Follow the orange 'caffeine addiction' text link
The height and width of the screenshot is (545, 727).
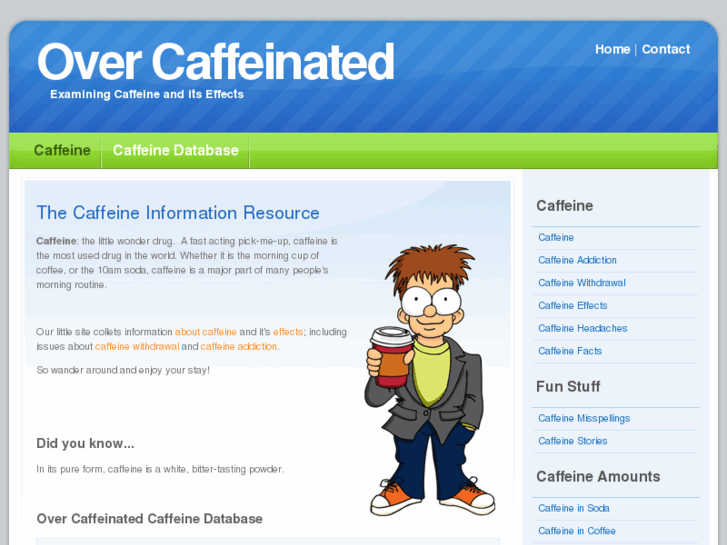tap(238, 346)
